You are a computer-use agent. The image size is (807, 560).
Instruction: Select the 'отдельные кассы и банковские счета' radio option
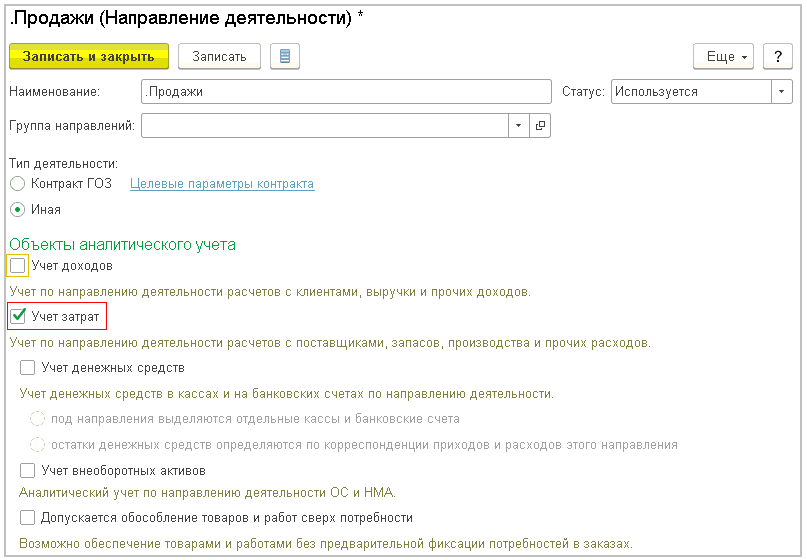pyautogui.click(x=37, y=418)
